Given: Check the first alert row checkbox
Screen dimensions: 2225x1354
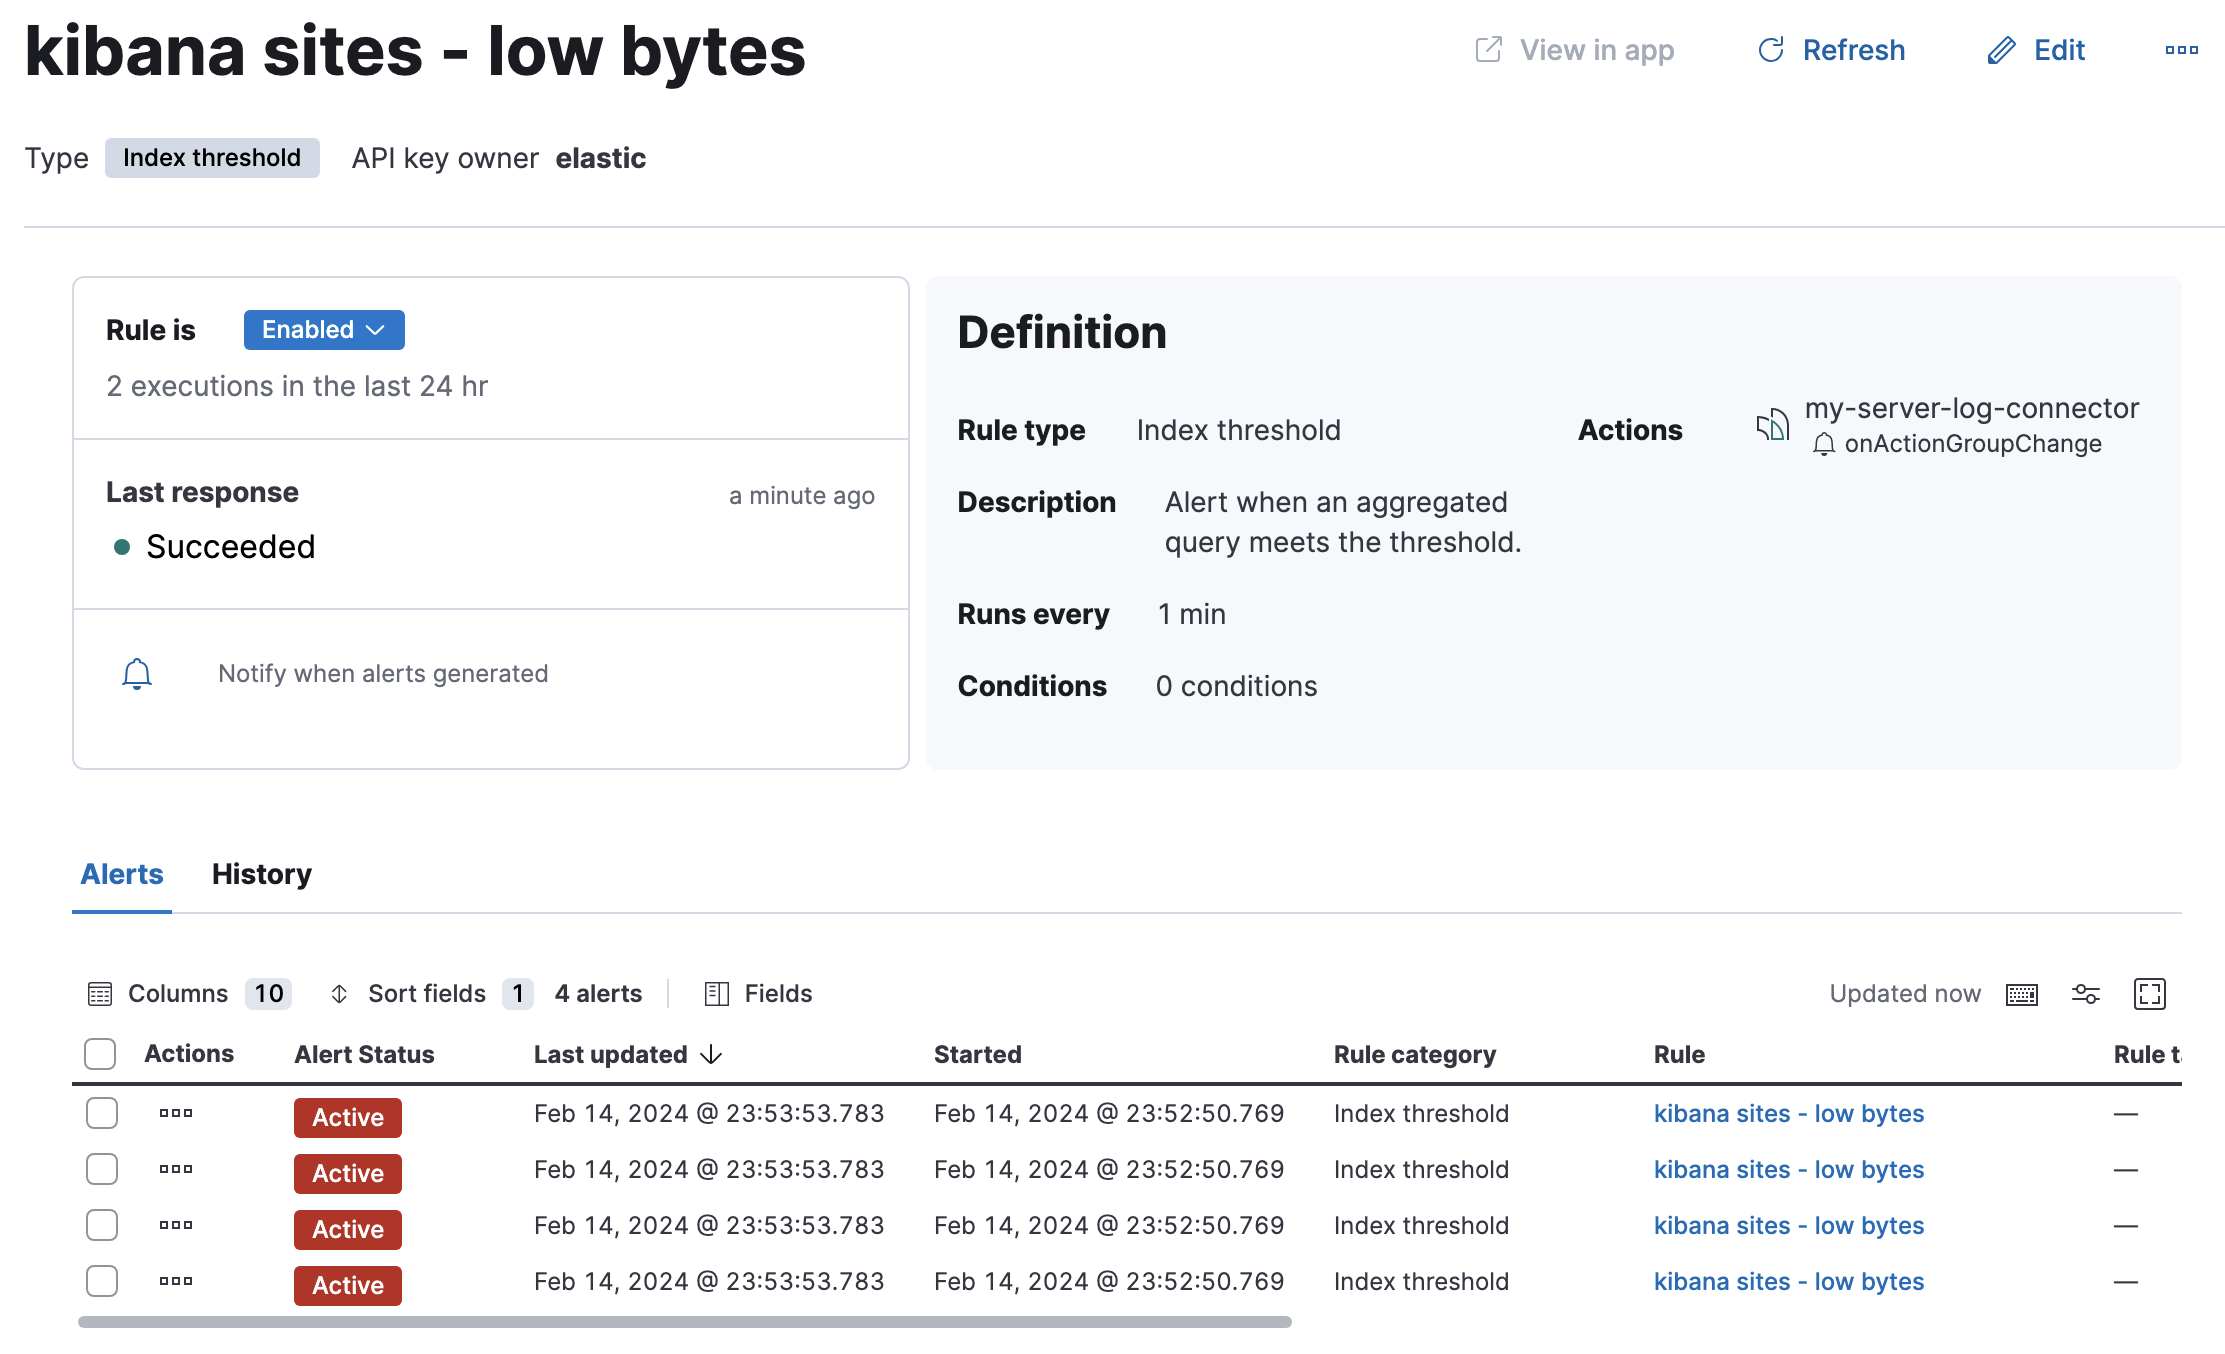Looking at the screenshot, I should [x=100, y=1112].
